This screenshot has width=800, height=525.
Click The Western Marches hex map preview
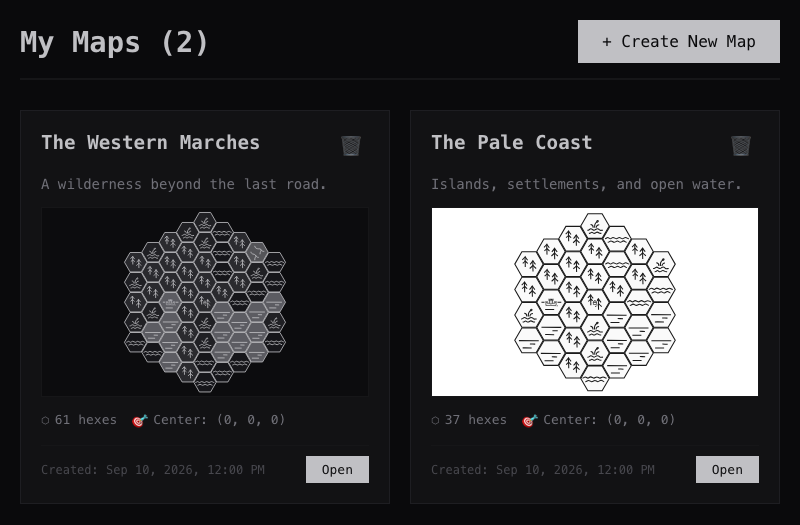click(x=205, y=302)
